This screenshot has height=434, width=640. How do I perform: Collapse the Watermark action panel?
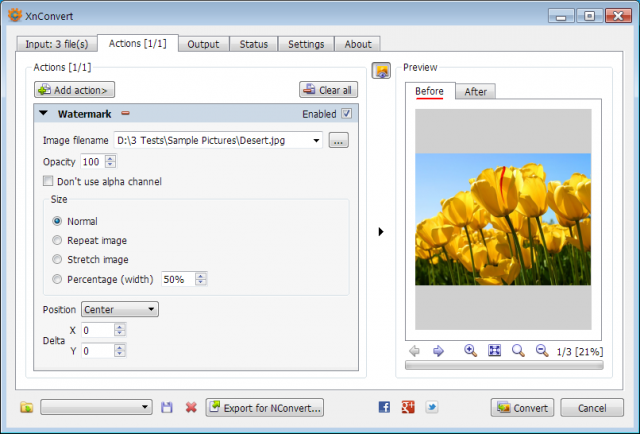tap(43, 114)
